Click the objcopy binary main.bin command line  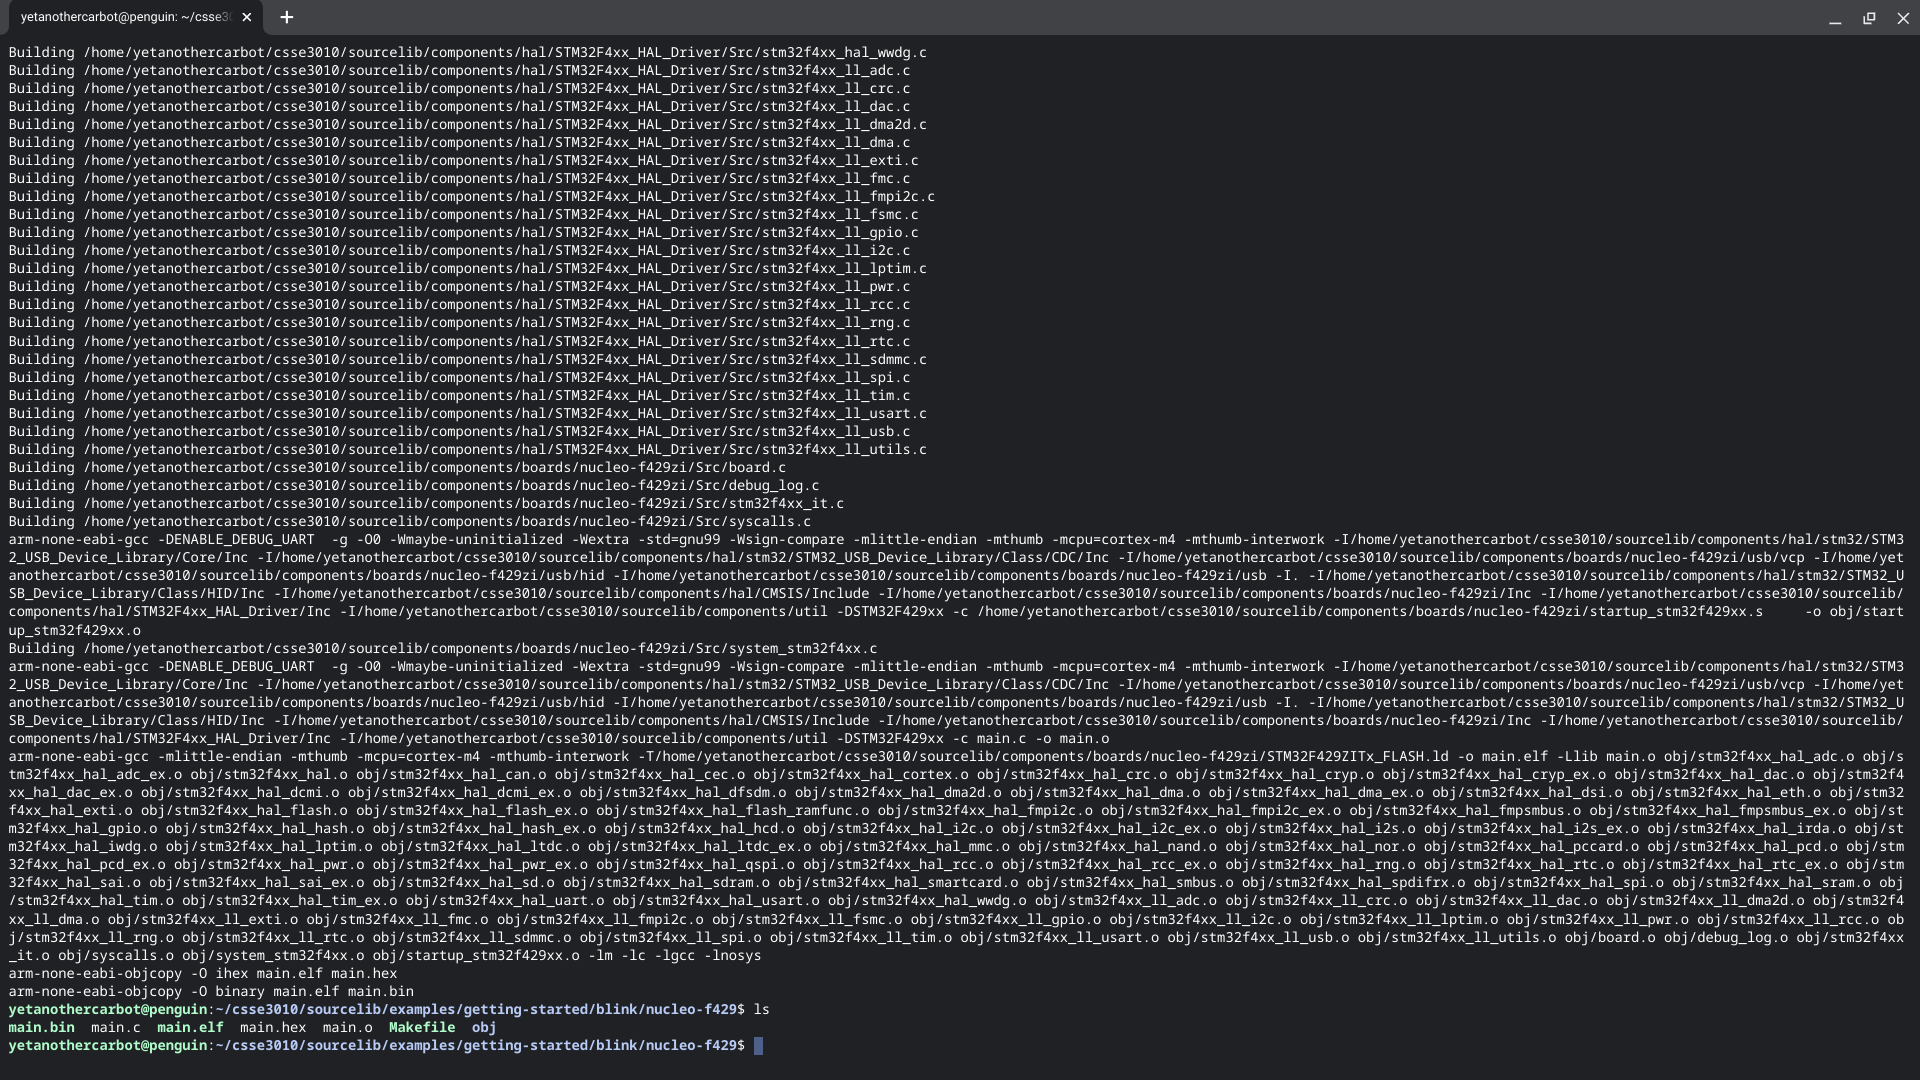pos(211,991)
